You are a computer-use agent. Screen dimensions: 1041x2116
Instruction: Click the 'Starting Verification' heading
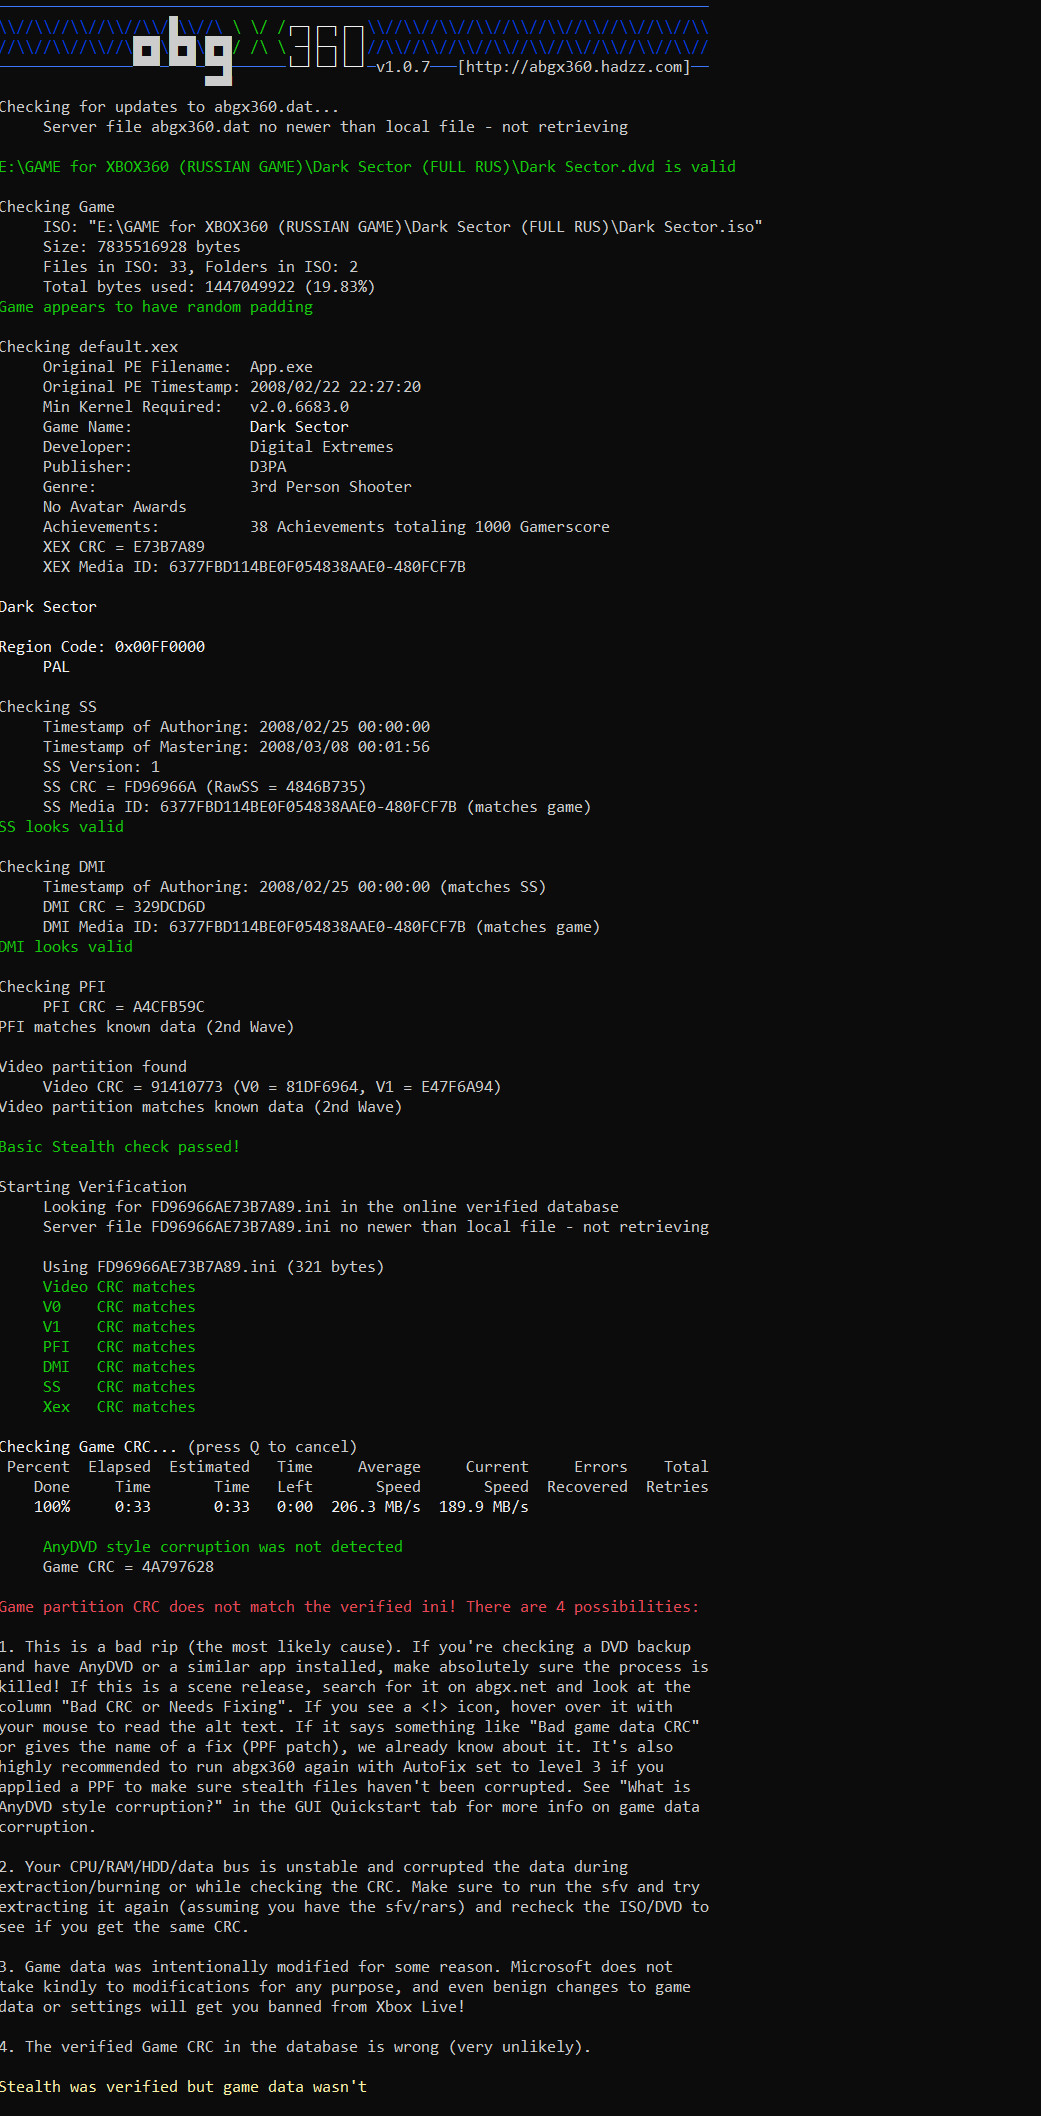[93, 1187]
